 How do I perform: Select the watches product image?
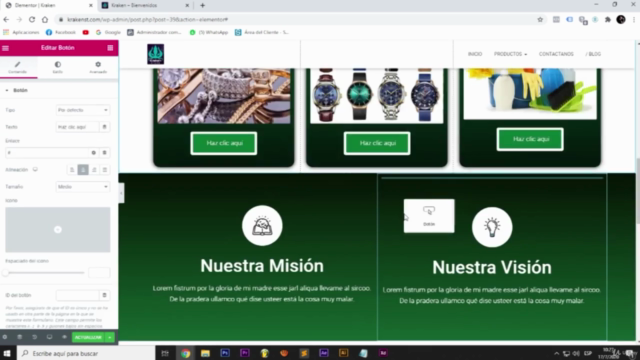[x=376, y=96]
